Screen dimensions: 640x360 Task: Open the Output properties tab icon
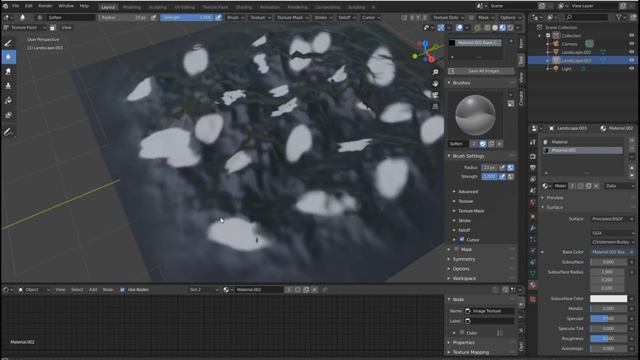coord(533,168)
